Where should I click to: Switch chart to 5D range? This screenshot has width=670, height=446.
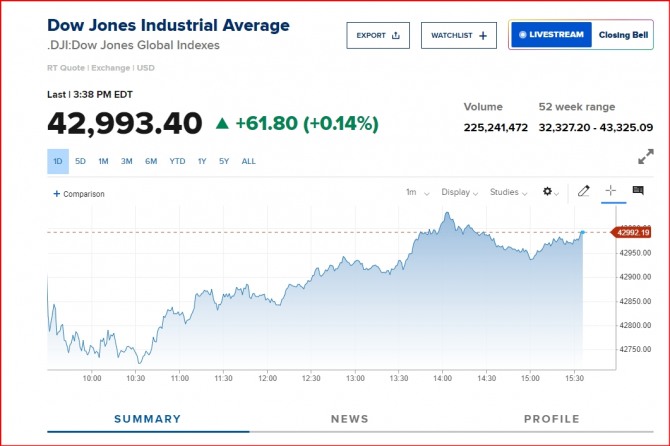coord(80,161)
